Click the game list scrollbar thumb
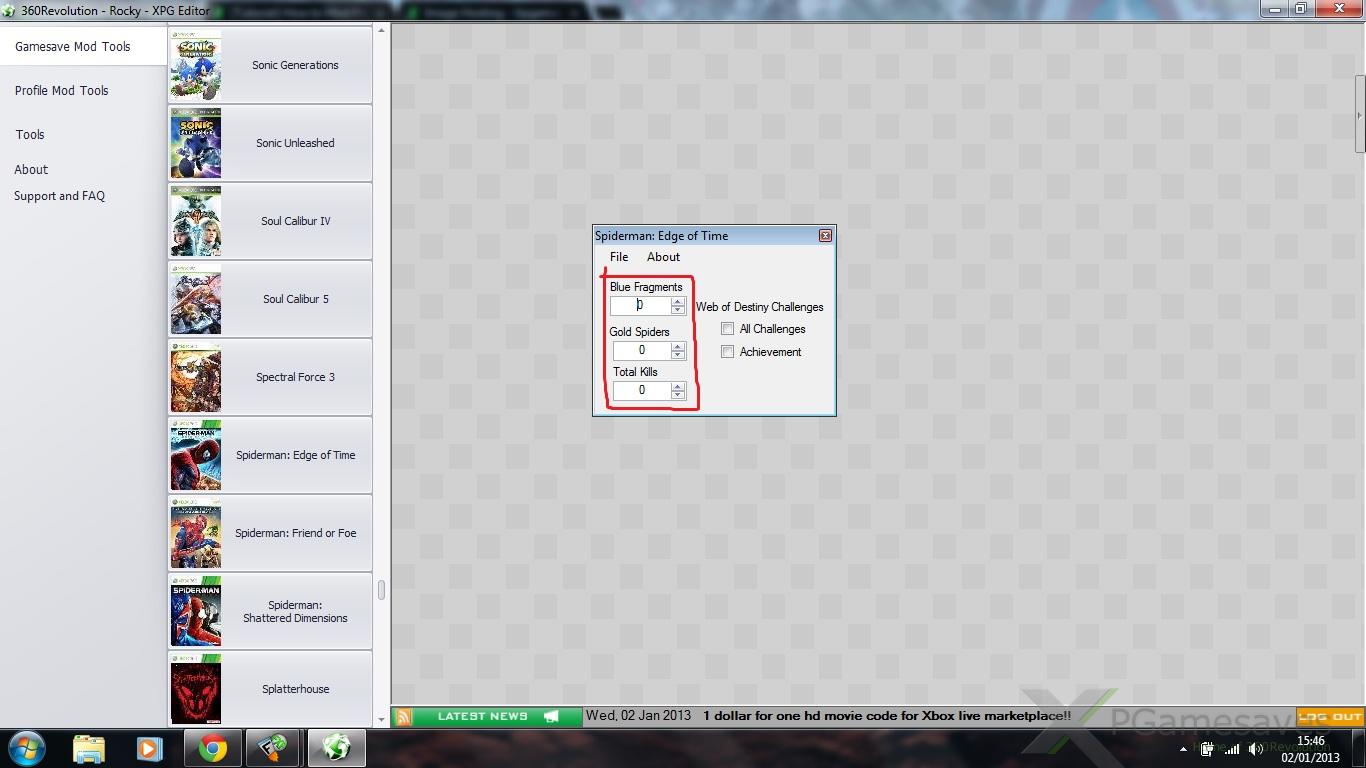 click(381, 590)
